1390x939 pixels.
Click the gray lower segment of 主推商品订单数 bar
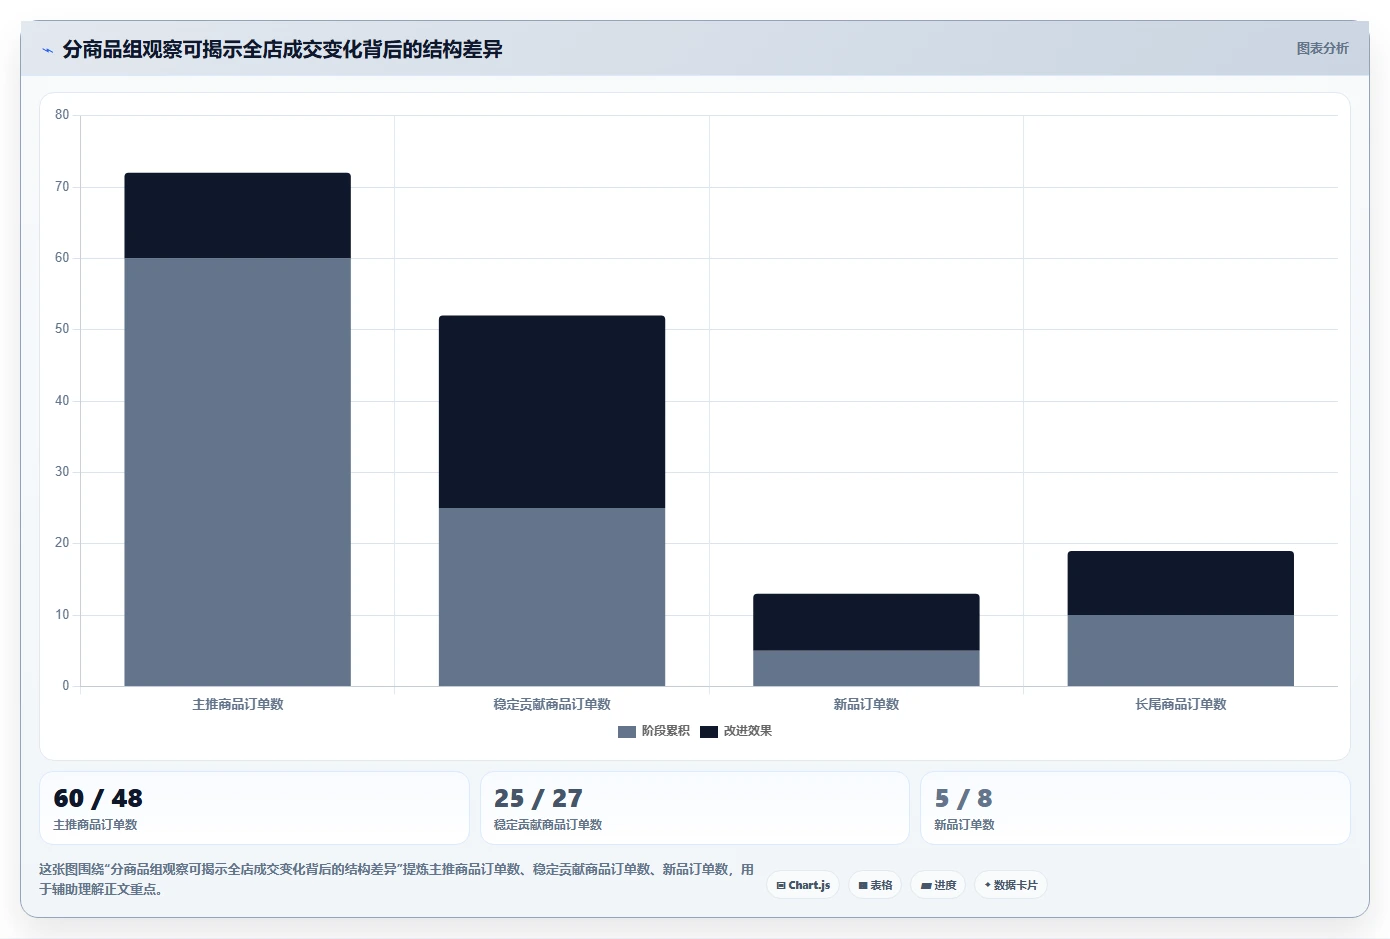tap(238, 472)
